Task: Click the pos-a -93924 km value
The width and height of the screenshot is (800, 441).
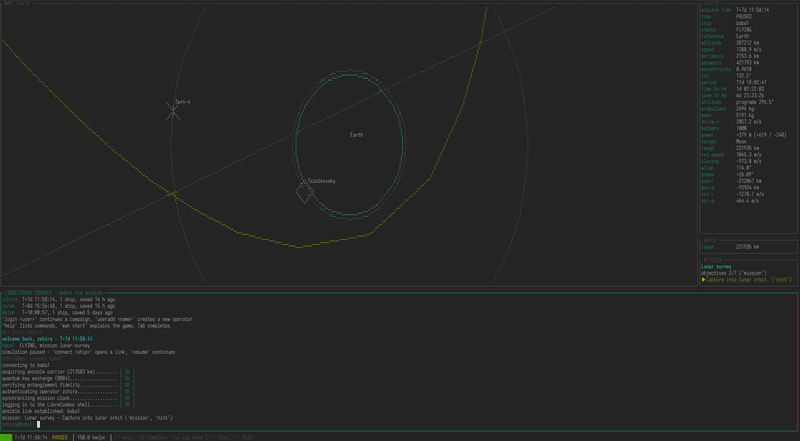Action: 747,187
